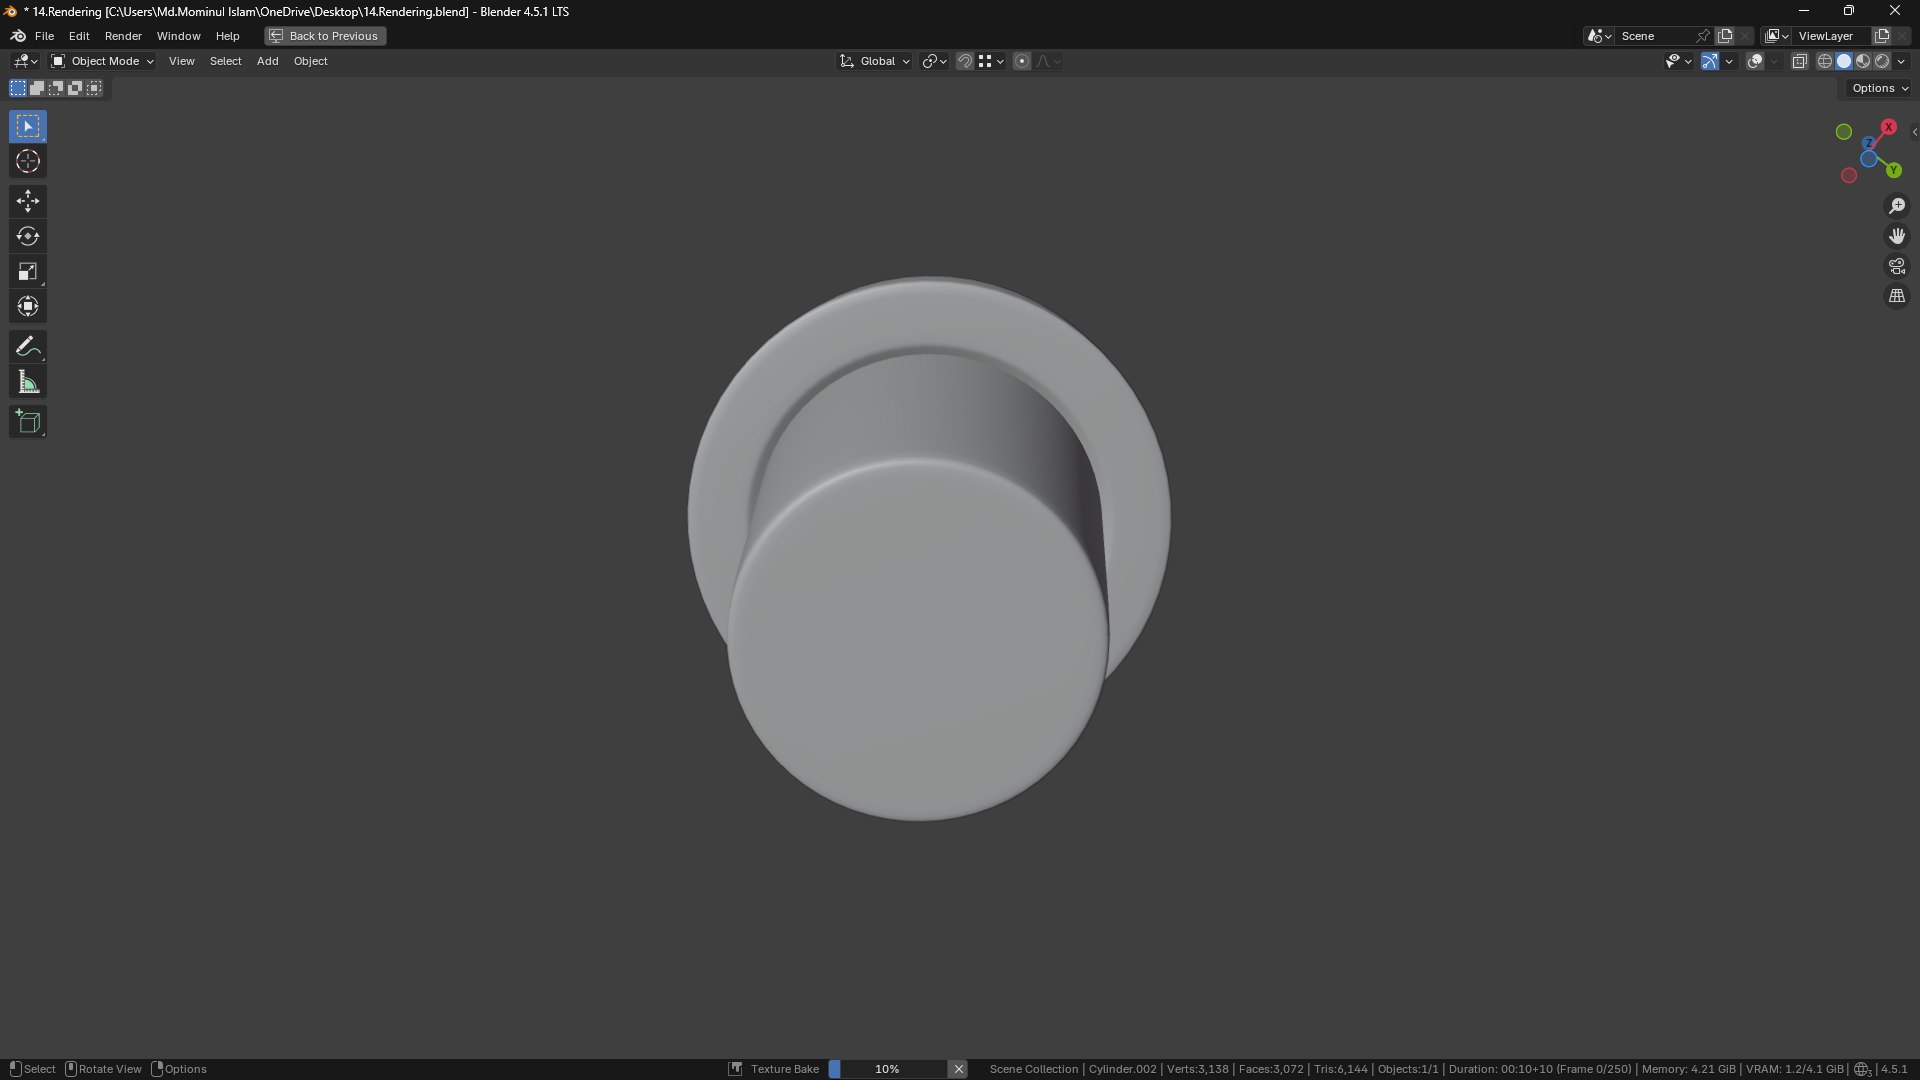Screen dimensions: 1920x1080
Task: Select the Select Box tool
Action: click(x=28, y=127)
